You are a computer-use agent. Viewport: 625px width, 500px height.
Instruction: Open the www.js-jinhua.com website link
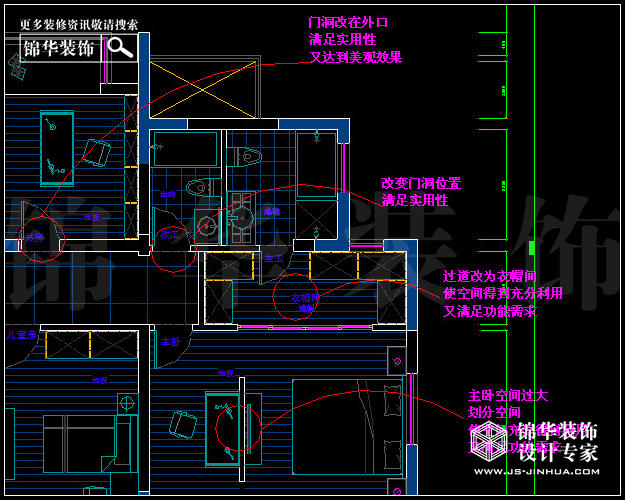pyautogui.click(x=535, y=472)
